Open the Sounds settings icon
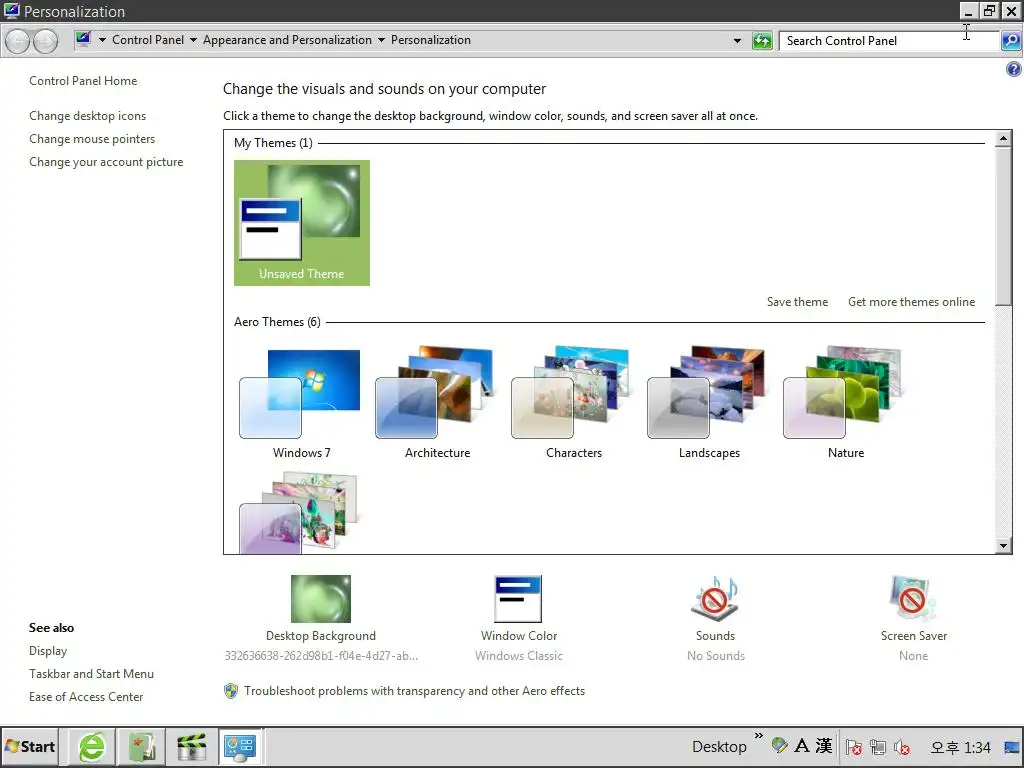This screenshot has width=1024, height=768. pos(715,599)
